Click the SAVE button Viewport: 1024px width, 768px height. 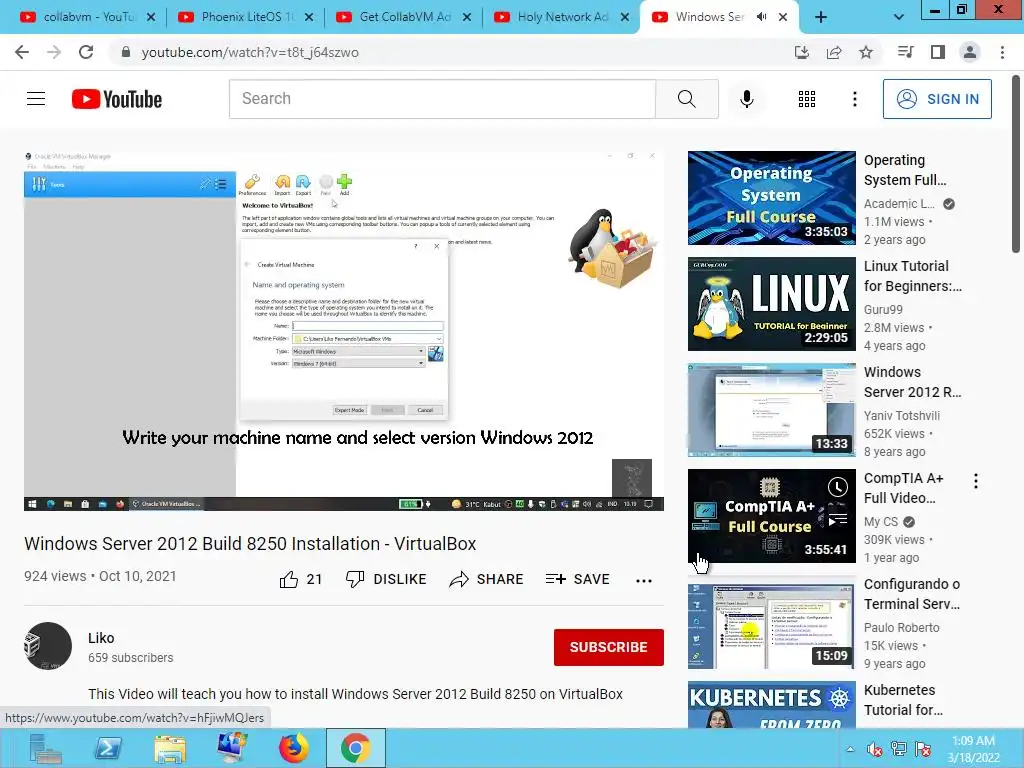click(x=577, y=579)
